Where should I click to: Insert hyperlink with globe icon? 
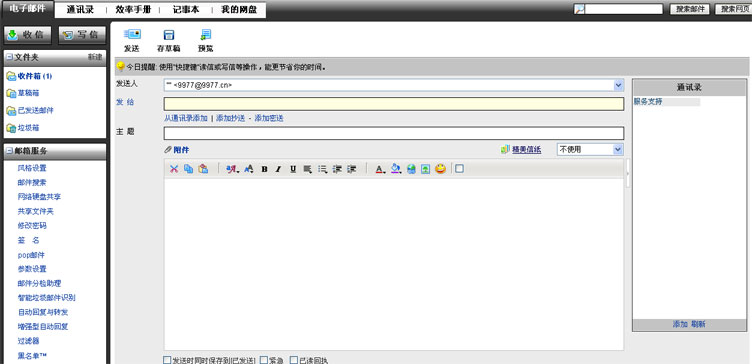coord(411,169)
